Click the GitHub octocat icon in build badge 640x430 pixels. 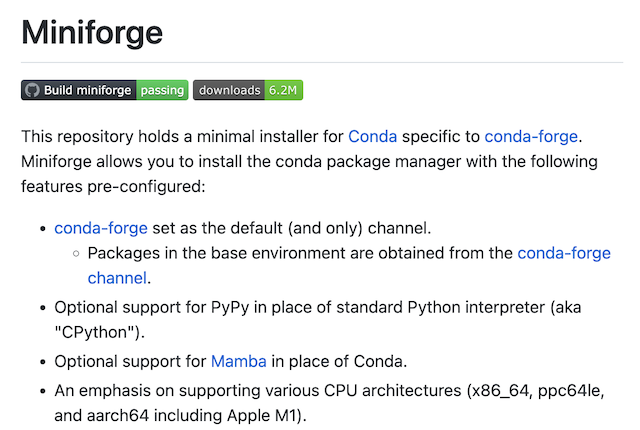point(32,90)
